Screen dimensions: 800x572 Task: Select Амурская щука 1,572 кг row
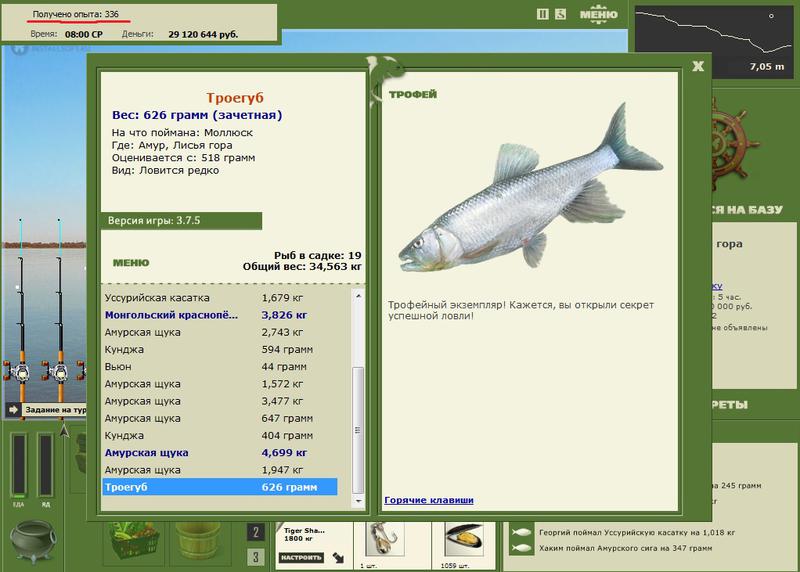[x=219, y=384]
